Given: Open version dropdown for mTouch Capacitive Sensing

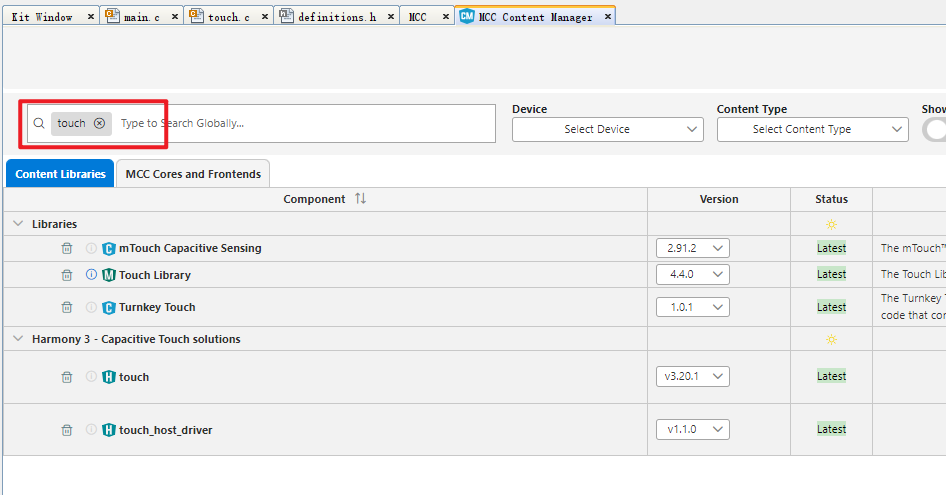Looking at the screenshot, I should pos(693,248).
